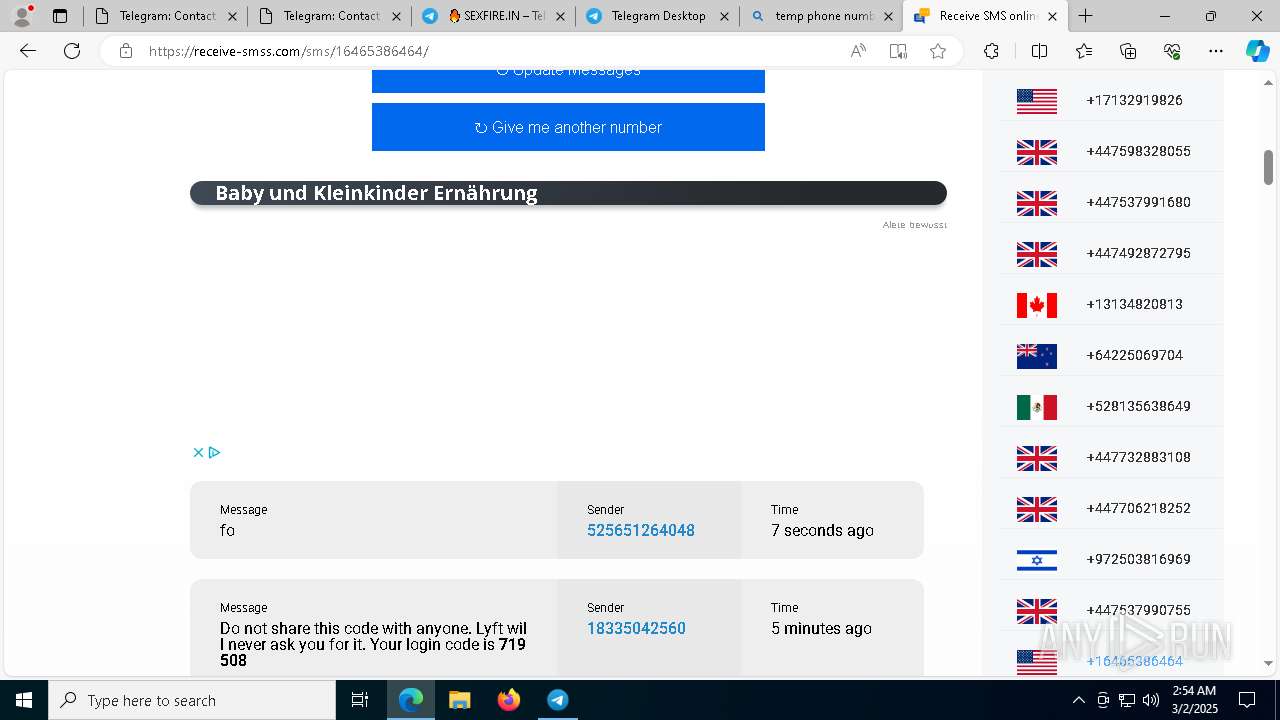Click the Canada flag icon
1280x720 pixels.
1036,305
